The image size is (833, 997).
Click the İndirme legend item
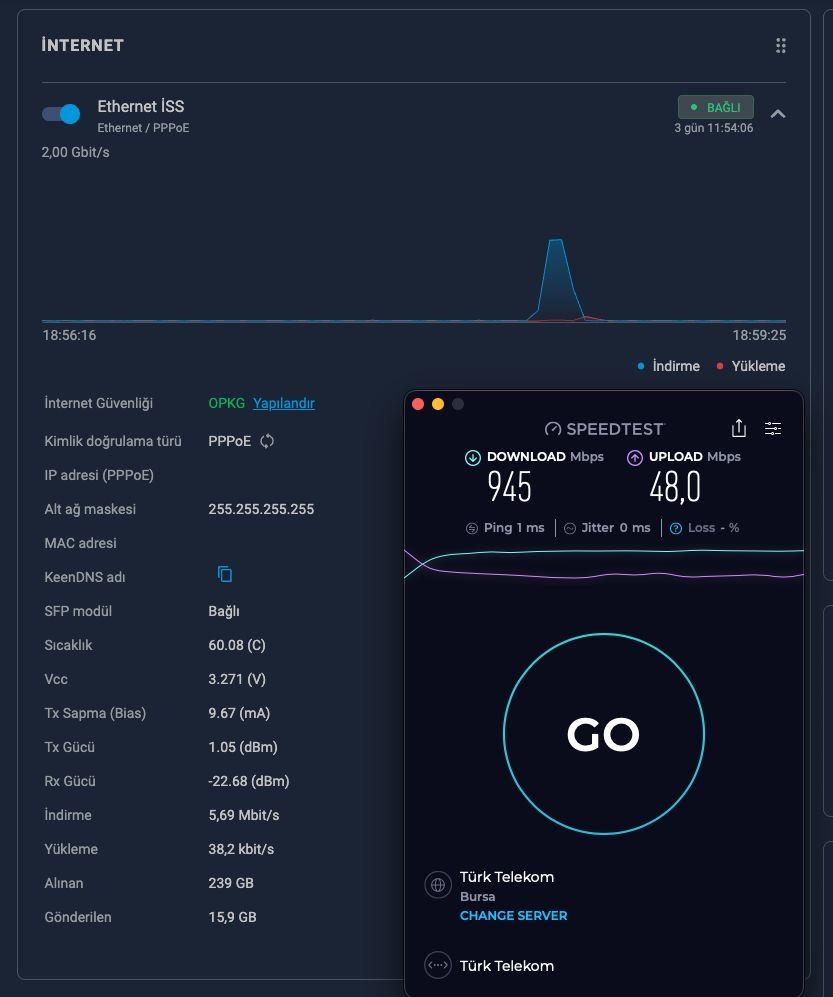point(668,366)
